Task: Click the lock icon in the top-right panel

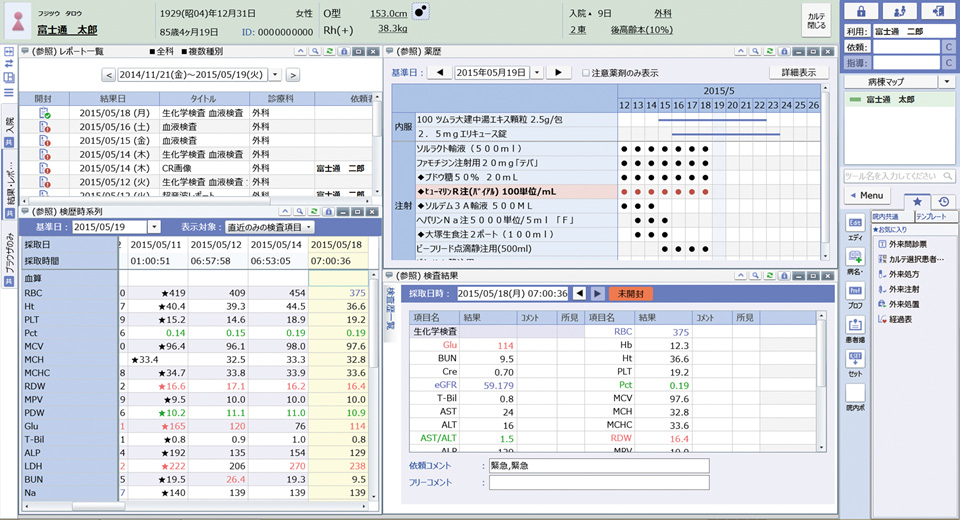Action: (x=859, y=11)
